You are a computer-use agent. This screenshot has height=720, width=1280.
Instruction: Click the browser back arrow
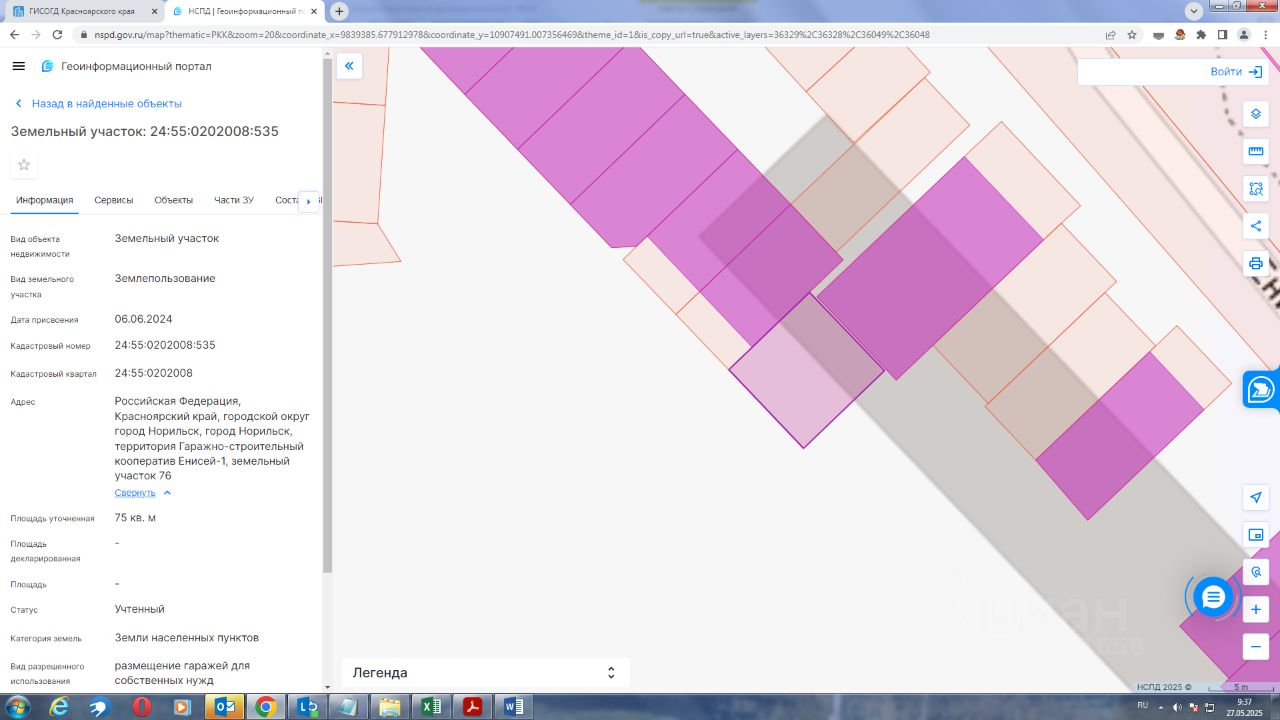click(14, 34)
